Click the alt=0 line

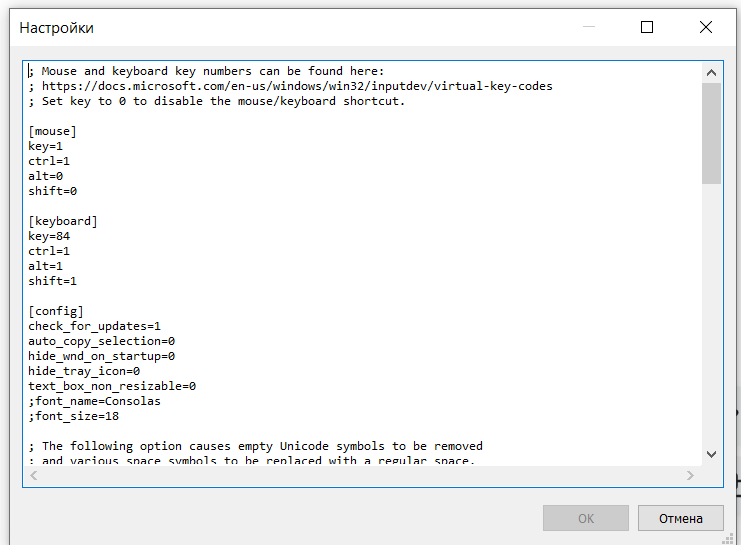click(45, 176)
